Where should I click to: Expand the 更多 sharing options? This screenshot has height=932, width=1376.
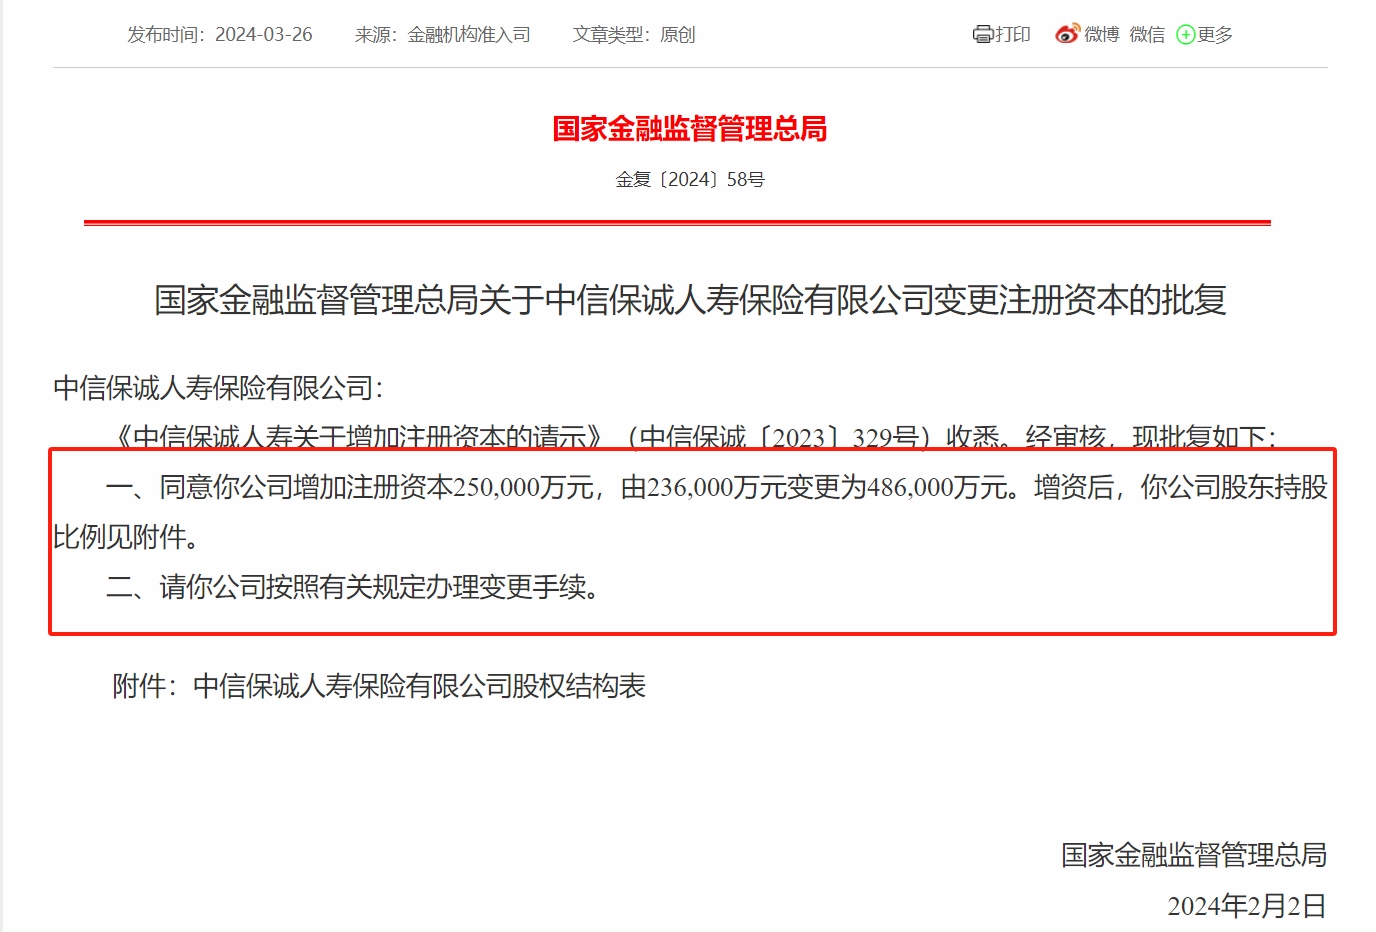pos(1215,35)
